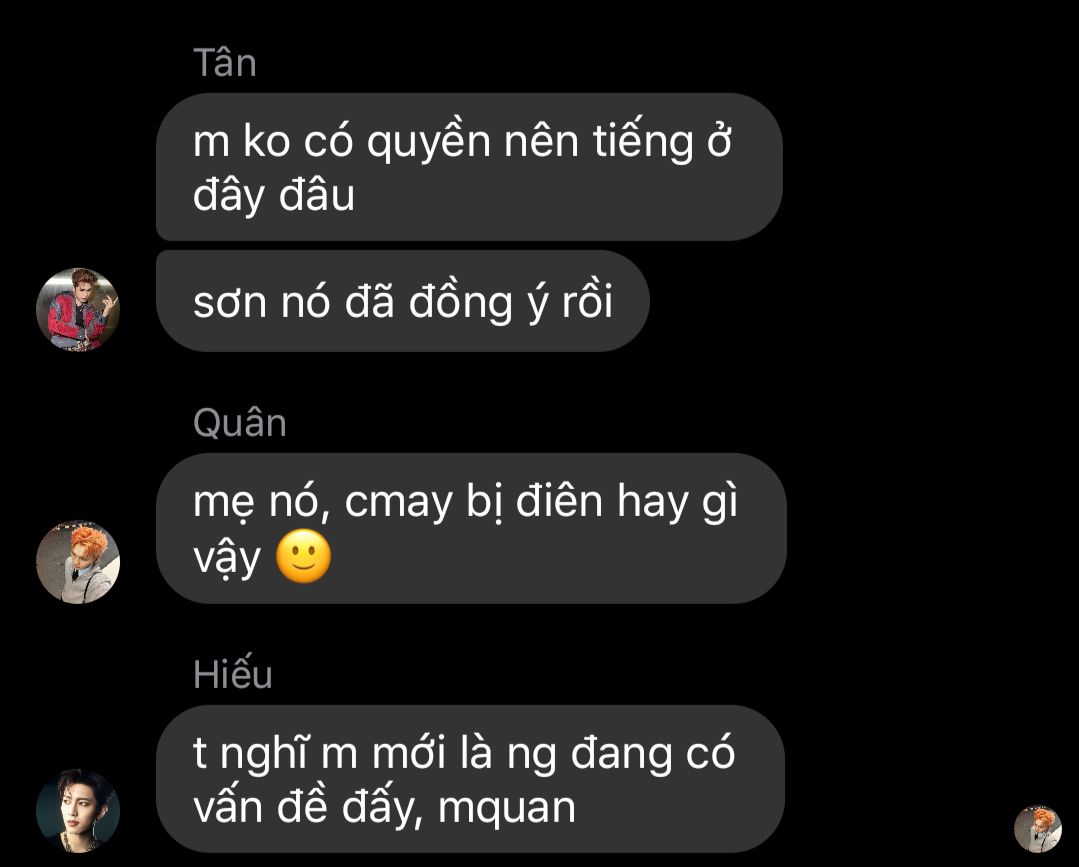Click the word 'sơn' in Tân's message
1079x867 pixels.
(x=230, y=303)
